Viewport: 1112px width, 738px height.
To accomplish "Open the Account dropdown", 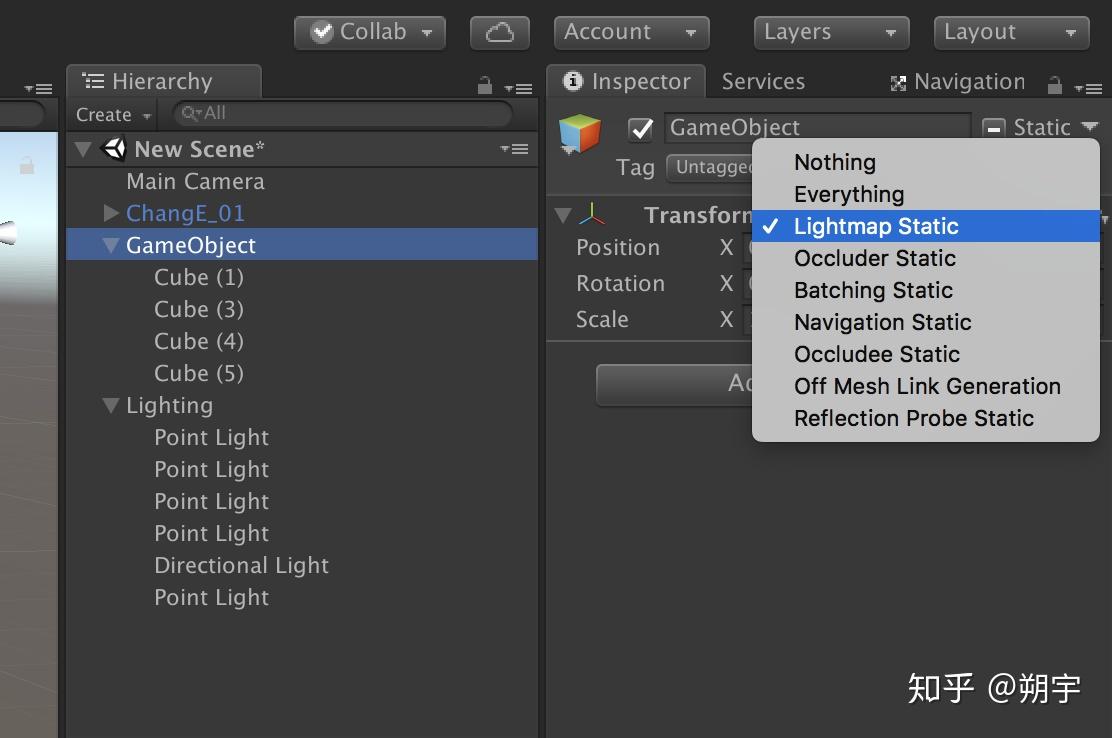I will [631, 33].
